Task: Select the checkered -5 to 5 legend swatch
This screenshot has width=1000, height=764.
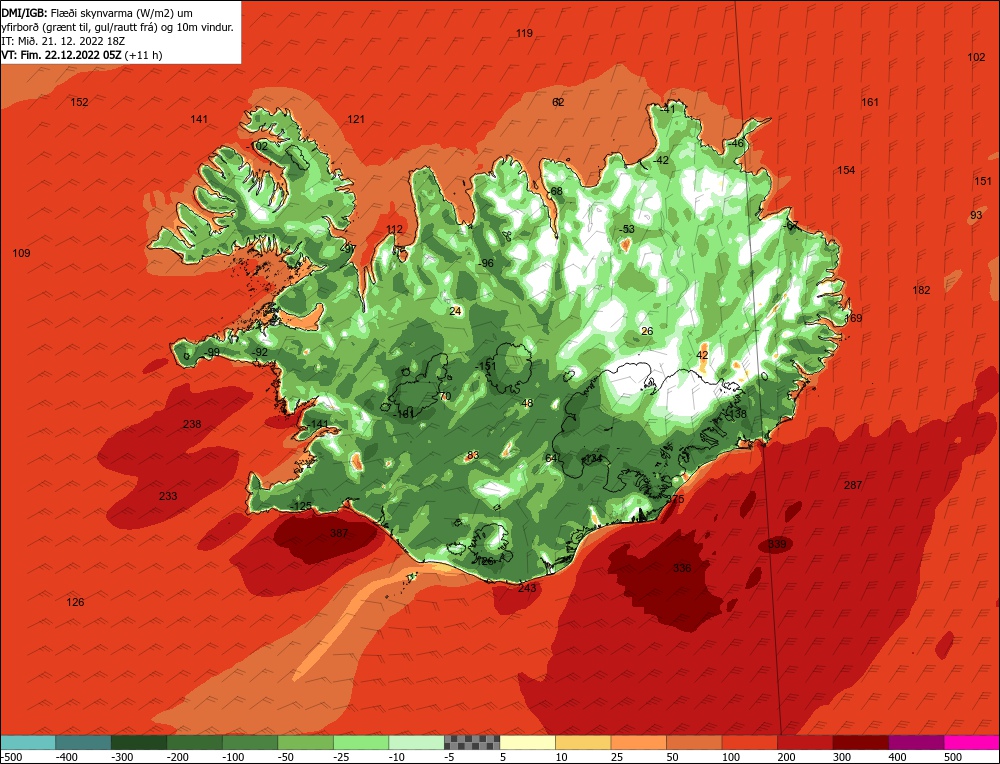Action: (472, 742)
